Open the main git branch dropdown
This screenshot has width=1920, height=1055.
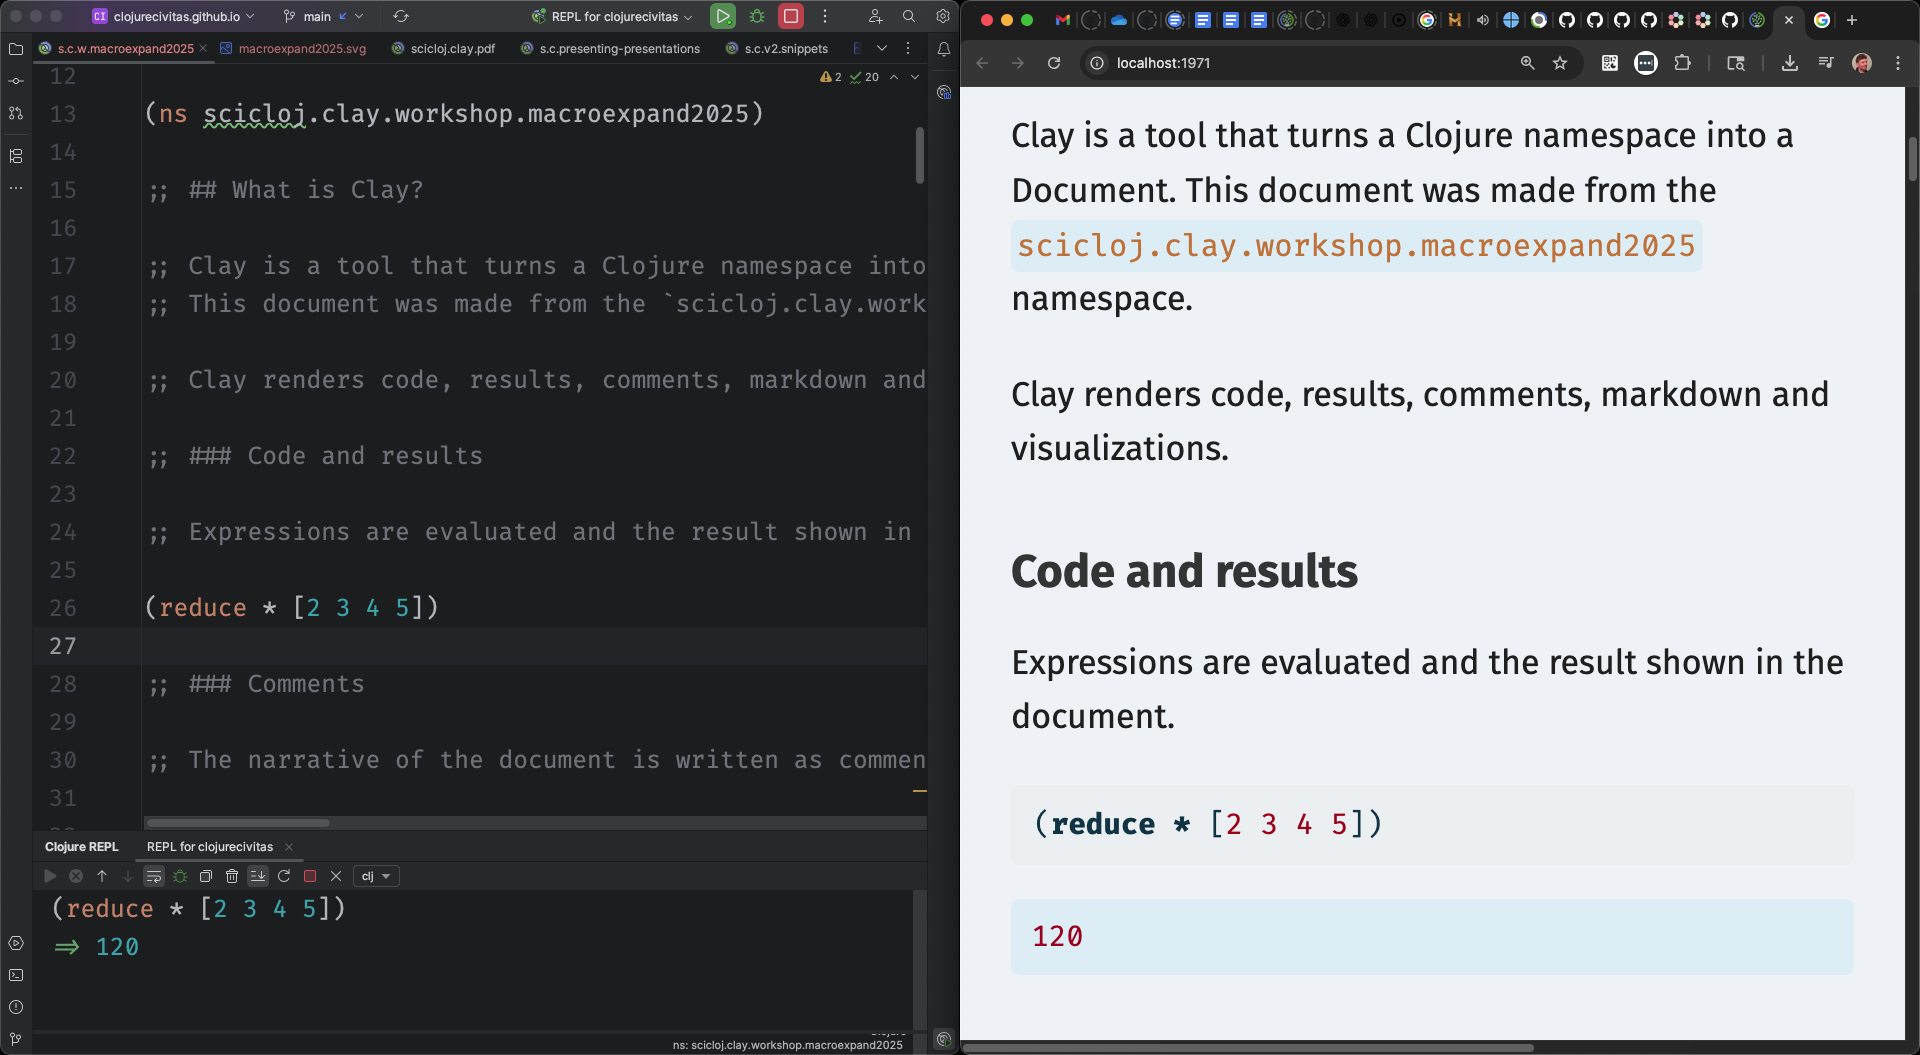(x=322, y=16)
